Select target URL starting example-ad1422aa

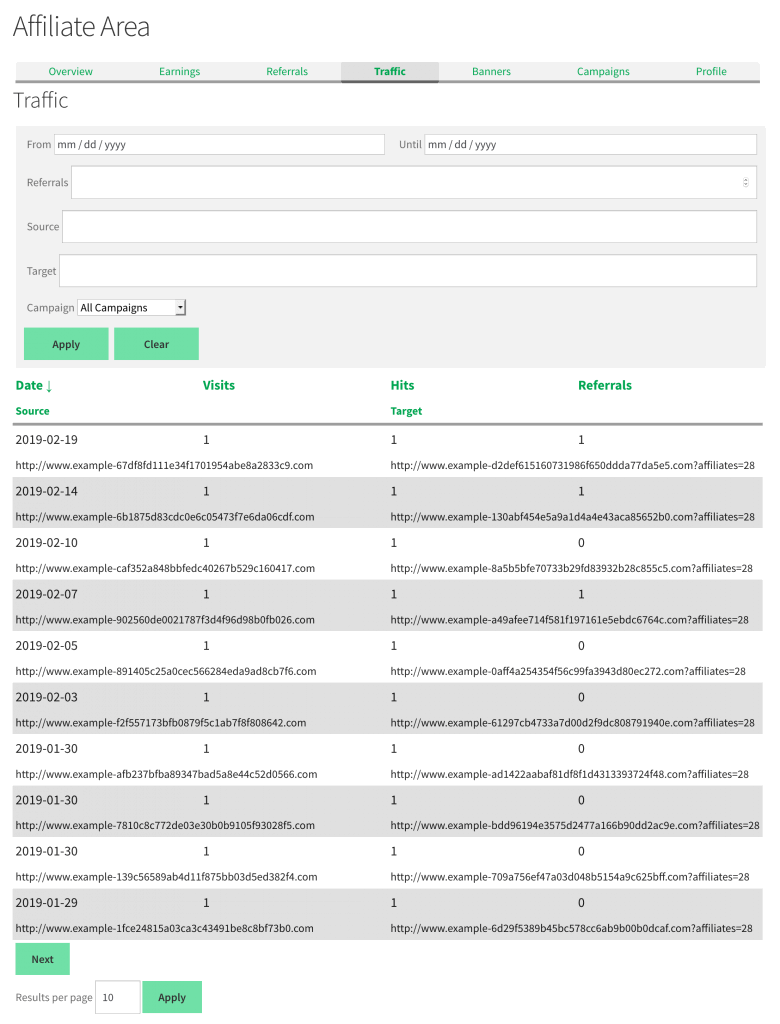point(570,774)
